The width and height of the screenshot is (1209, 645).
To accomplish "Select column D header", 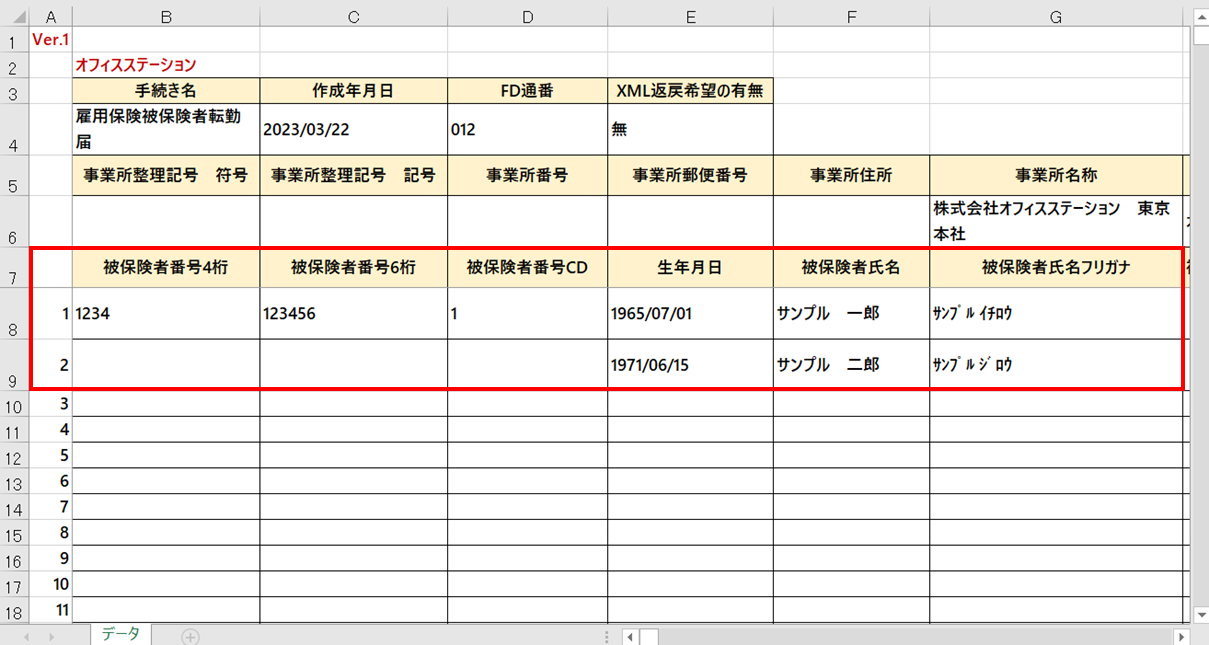I will [x=527, y=16].
